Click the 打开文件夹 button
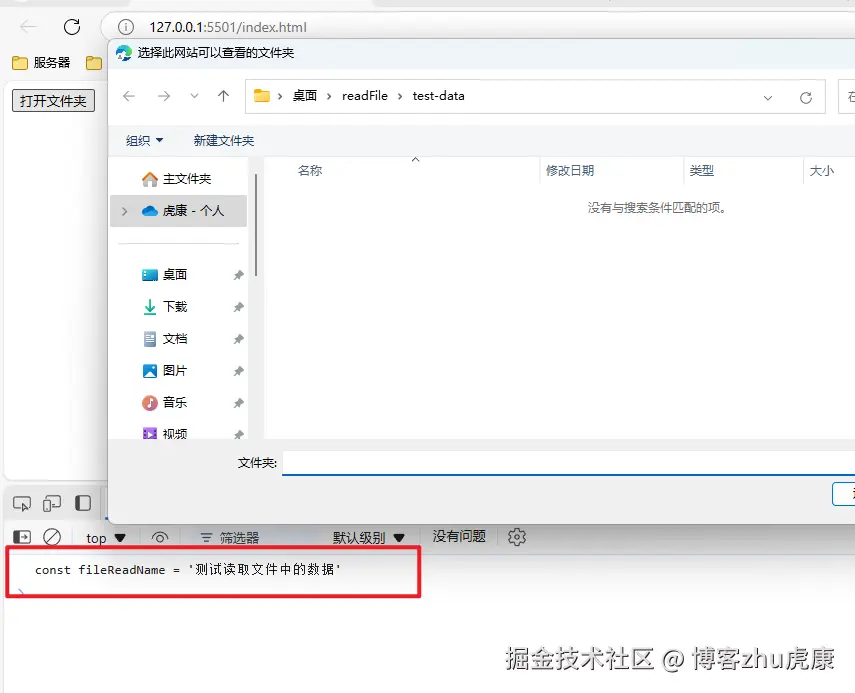This screenshot has width=855, height=693. pos(52,100)
